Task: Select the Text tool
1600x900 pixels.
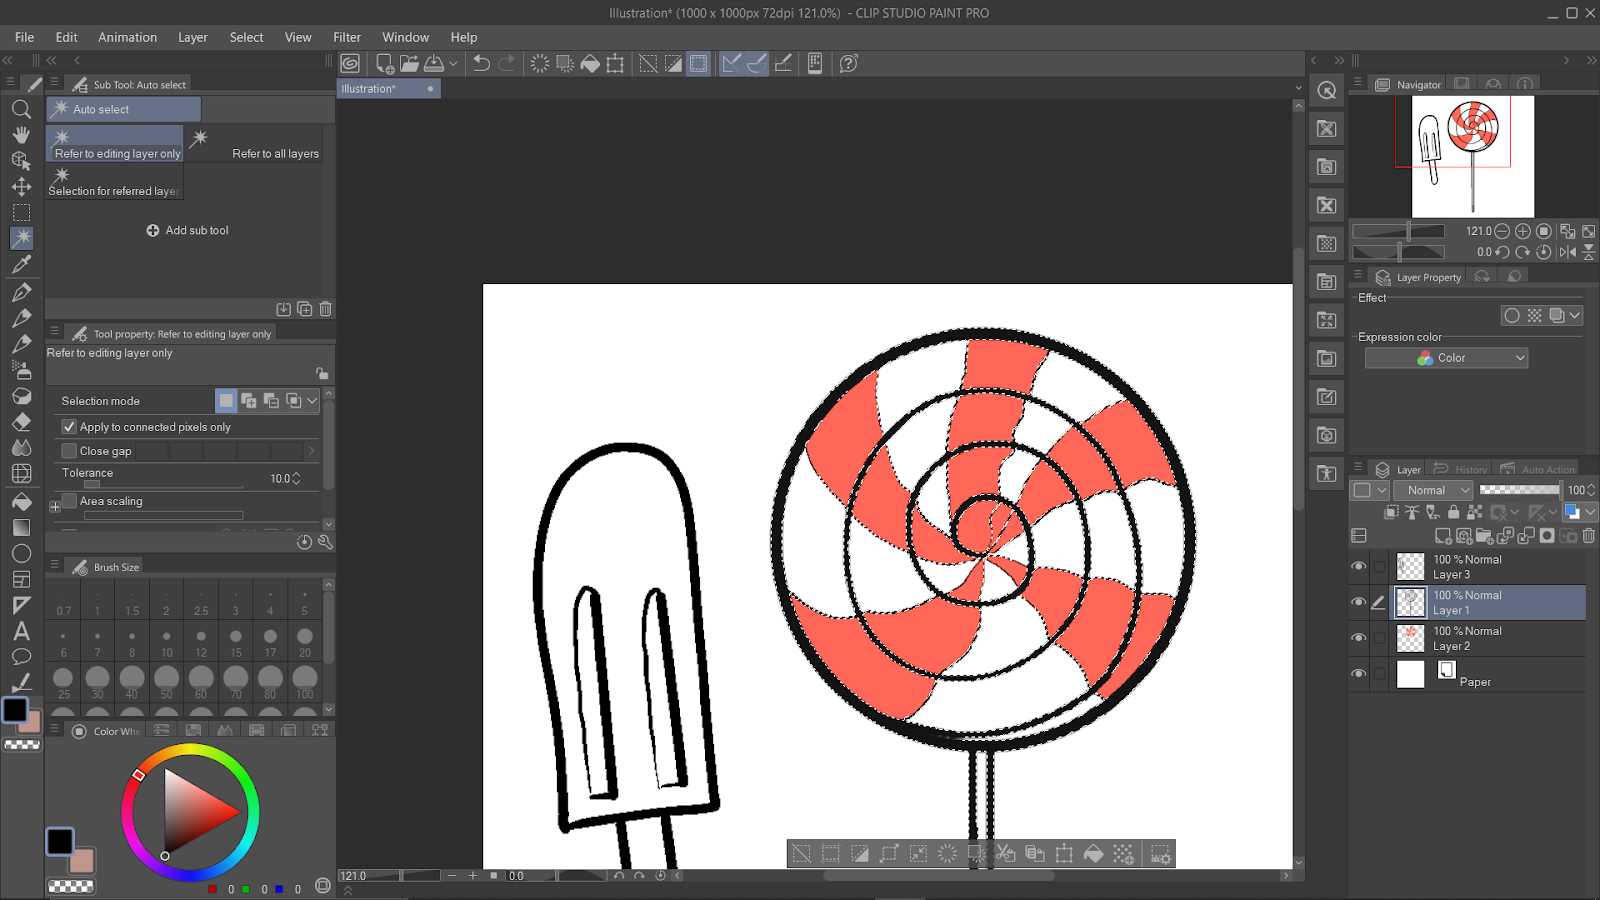Action: click(21, 631)
